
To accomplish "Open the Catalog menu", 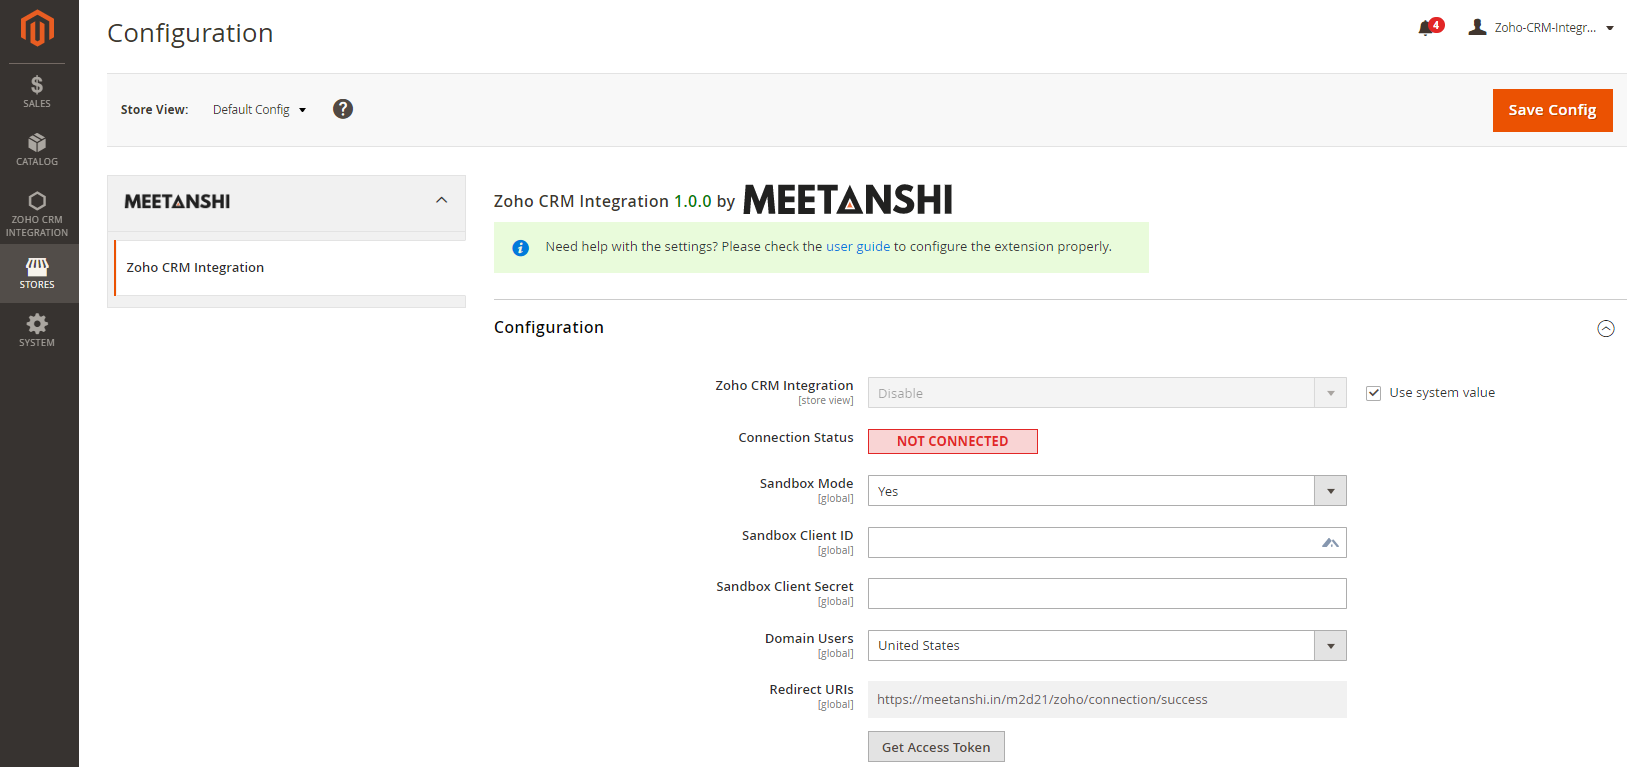I will pyautogui.click(x=37, y=150).
